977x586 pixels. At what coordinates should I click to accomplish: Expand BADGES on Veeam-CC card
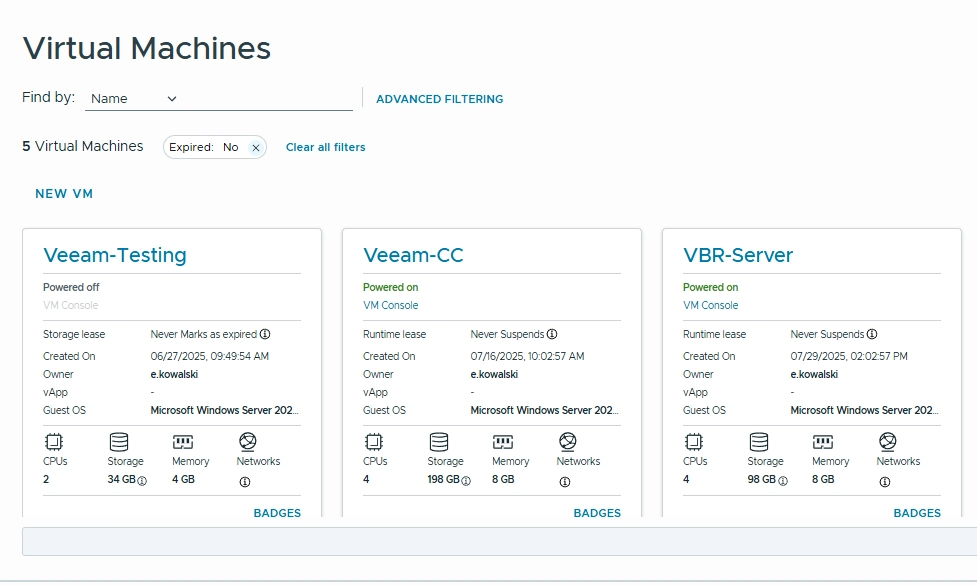(x=597, y=513)
